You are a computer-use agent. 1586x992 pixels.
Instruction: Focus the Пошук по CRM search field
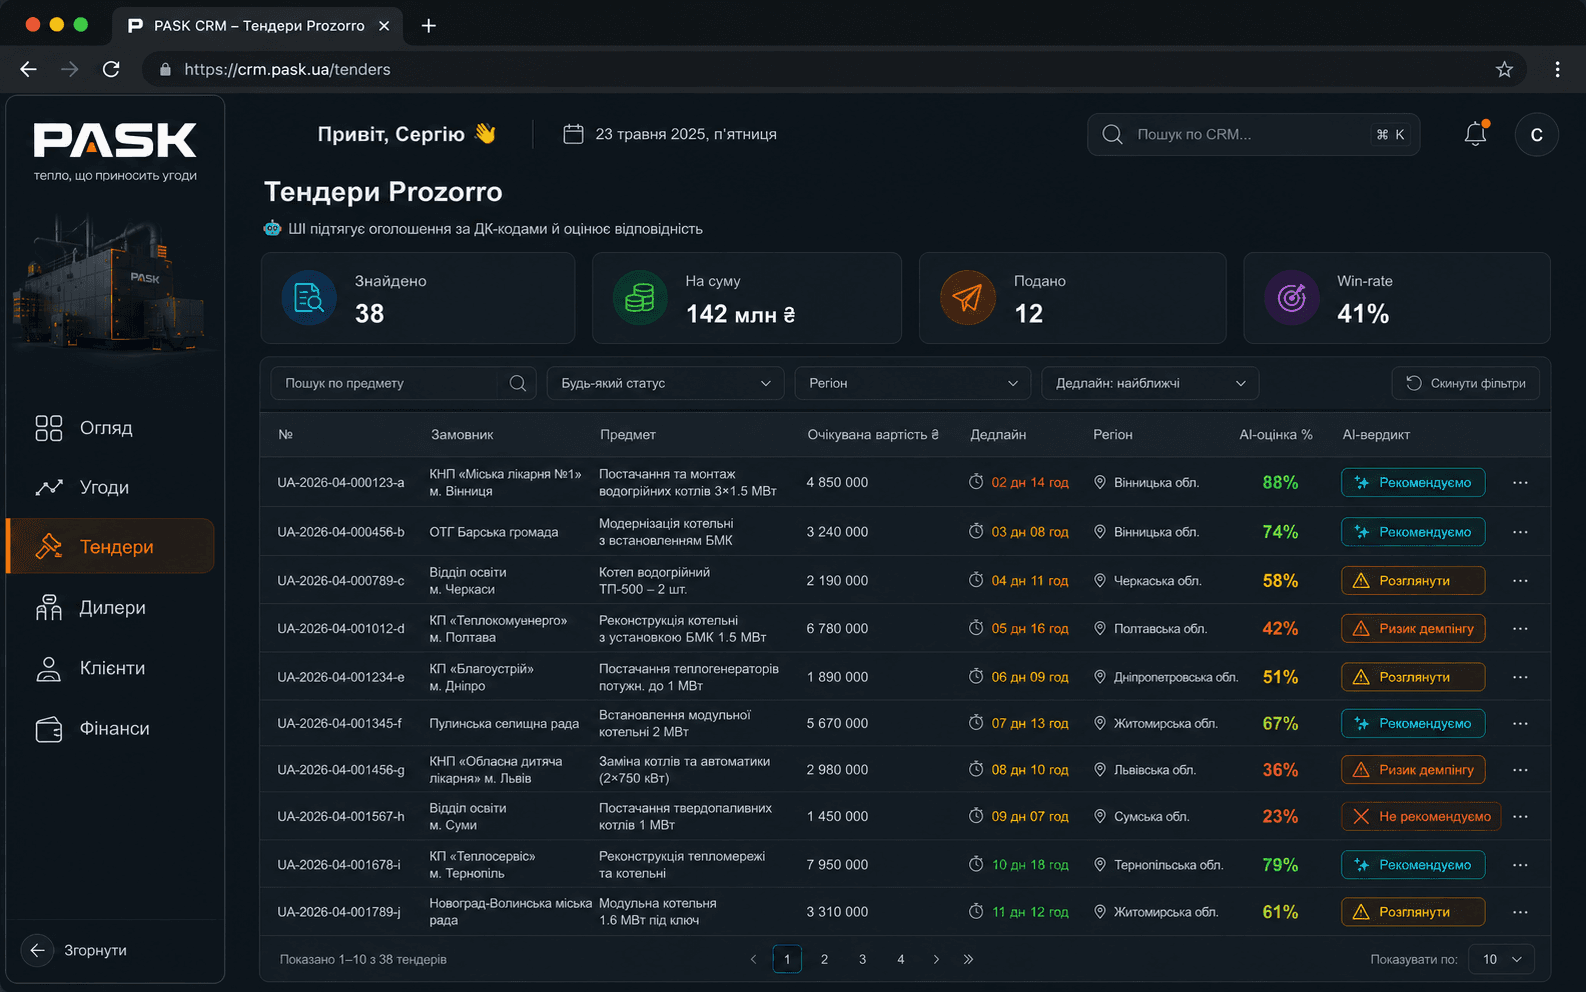[1253, 134]
